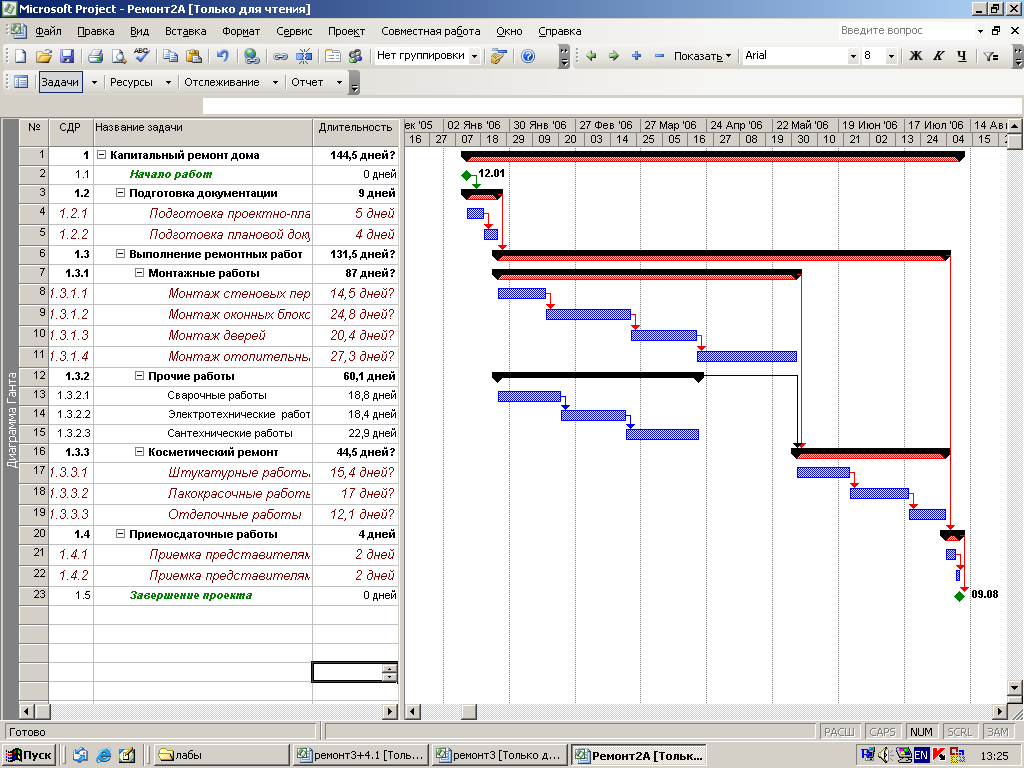This screenshot has width=1024, height=768.
Task: Assign resources people icon
Action: (355, 56)
